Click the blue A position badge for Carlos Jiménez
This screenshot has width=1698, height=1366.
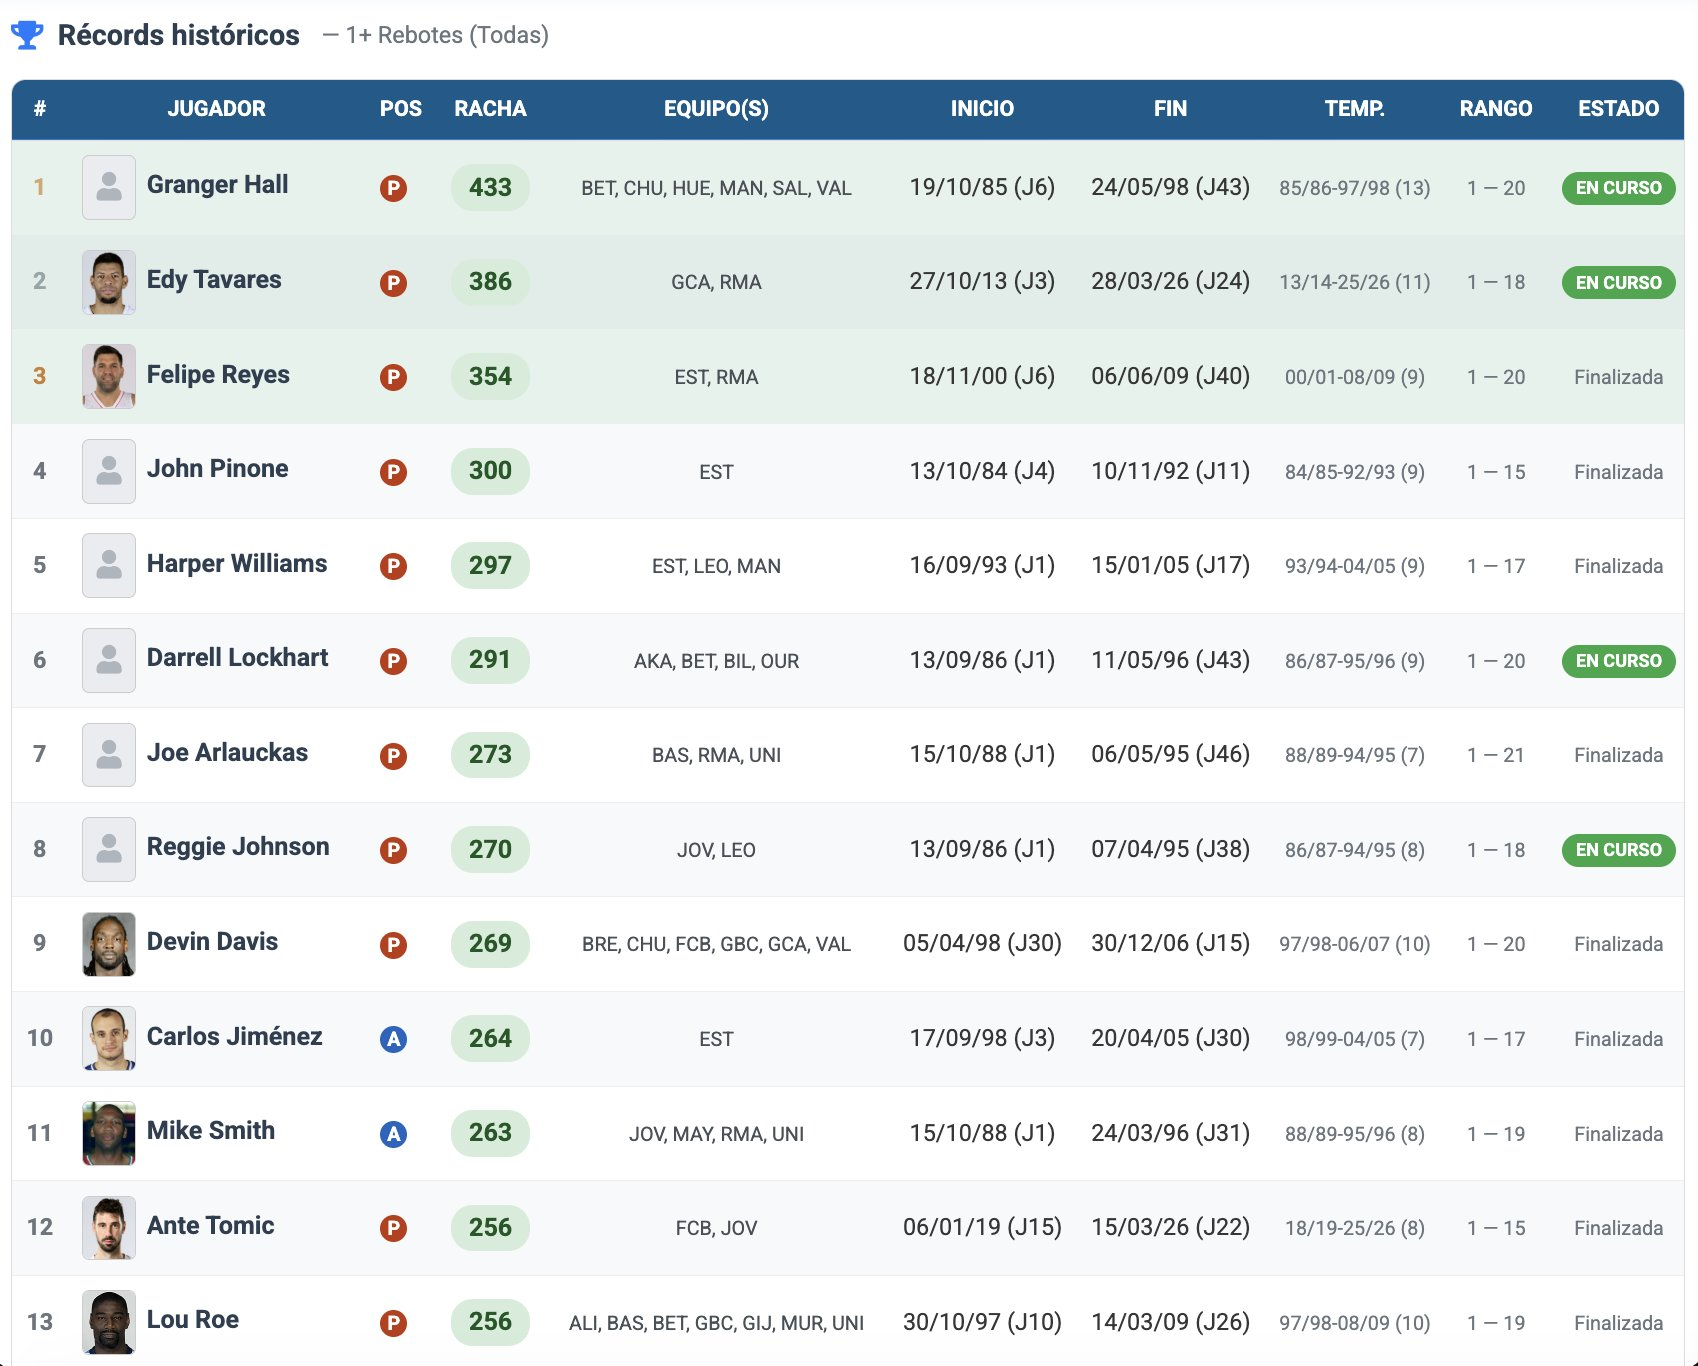[393, 1039]
